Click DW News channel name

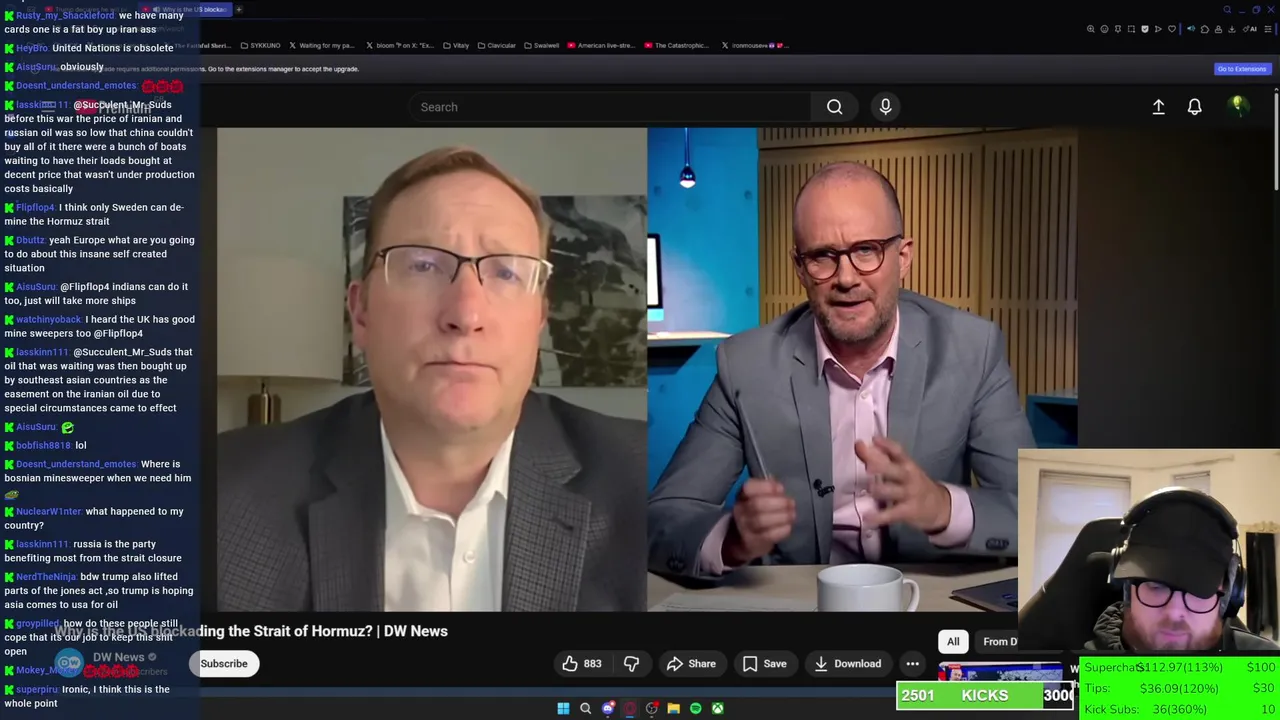click(x=119, y=657)
